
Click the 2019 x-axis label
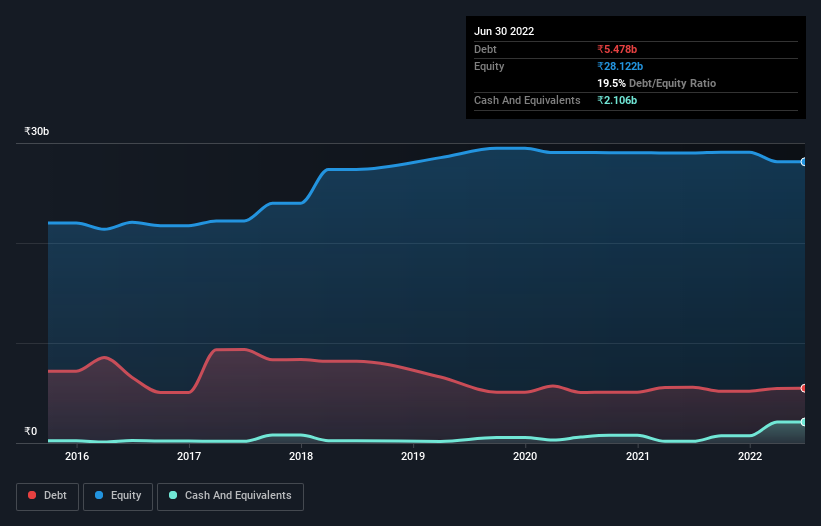coord(413,456)
